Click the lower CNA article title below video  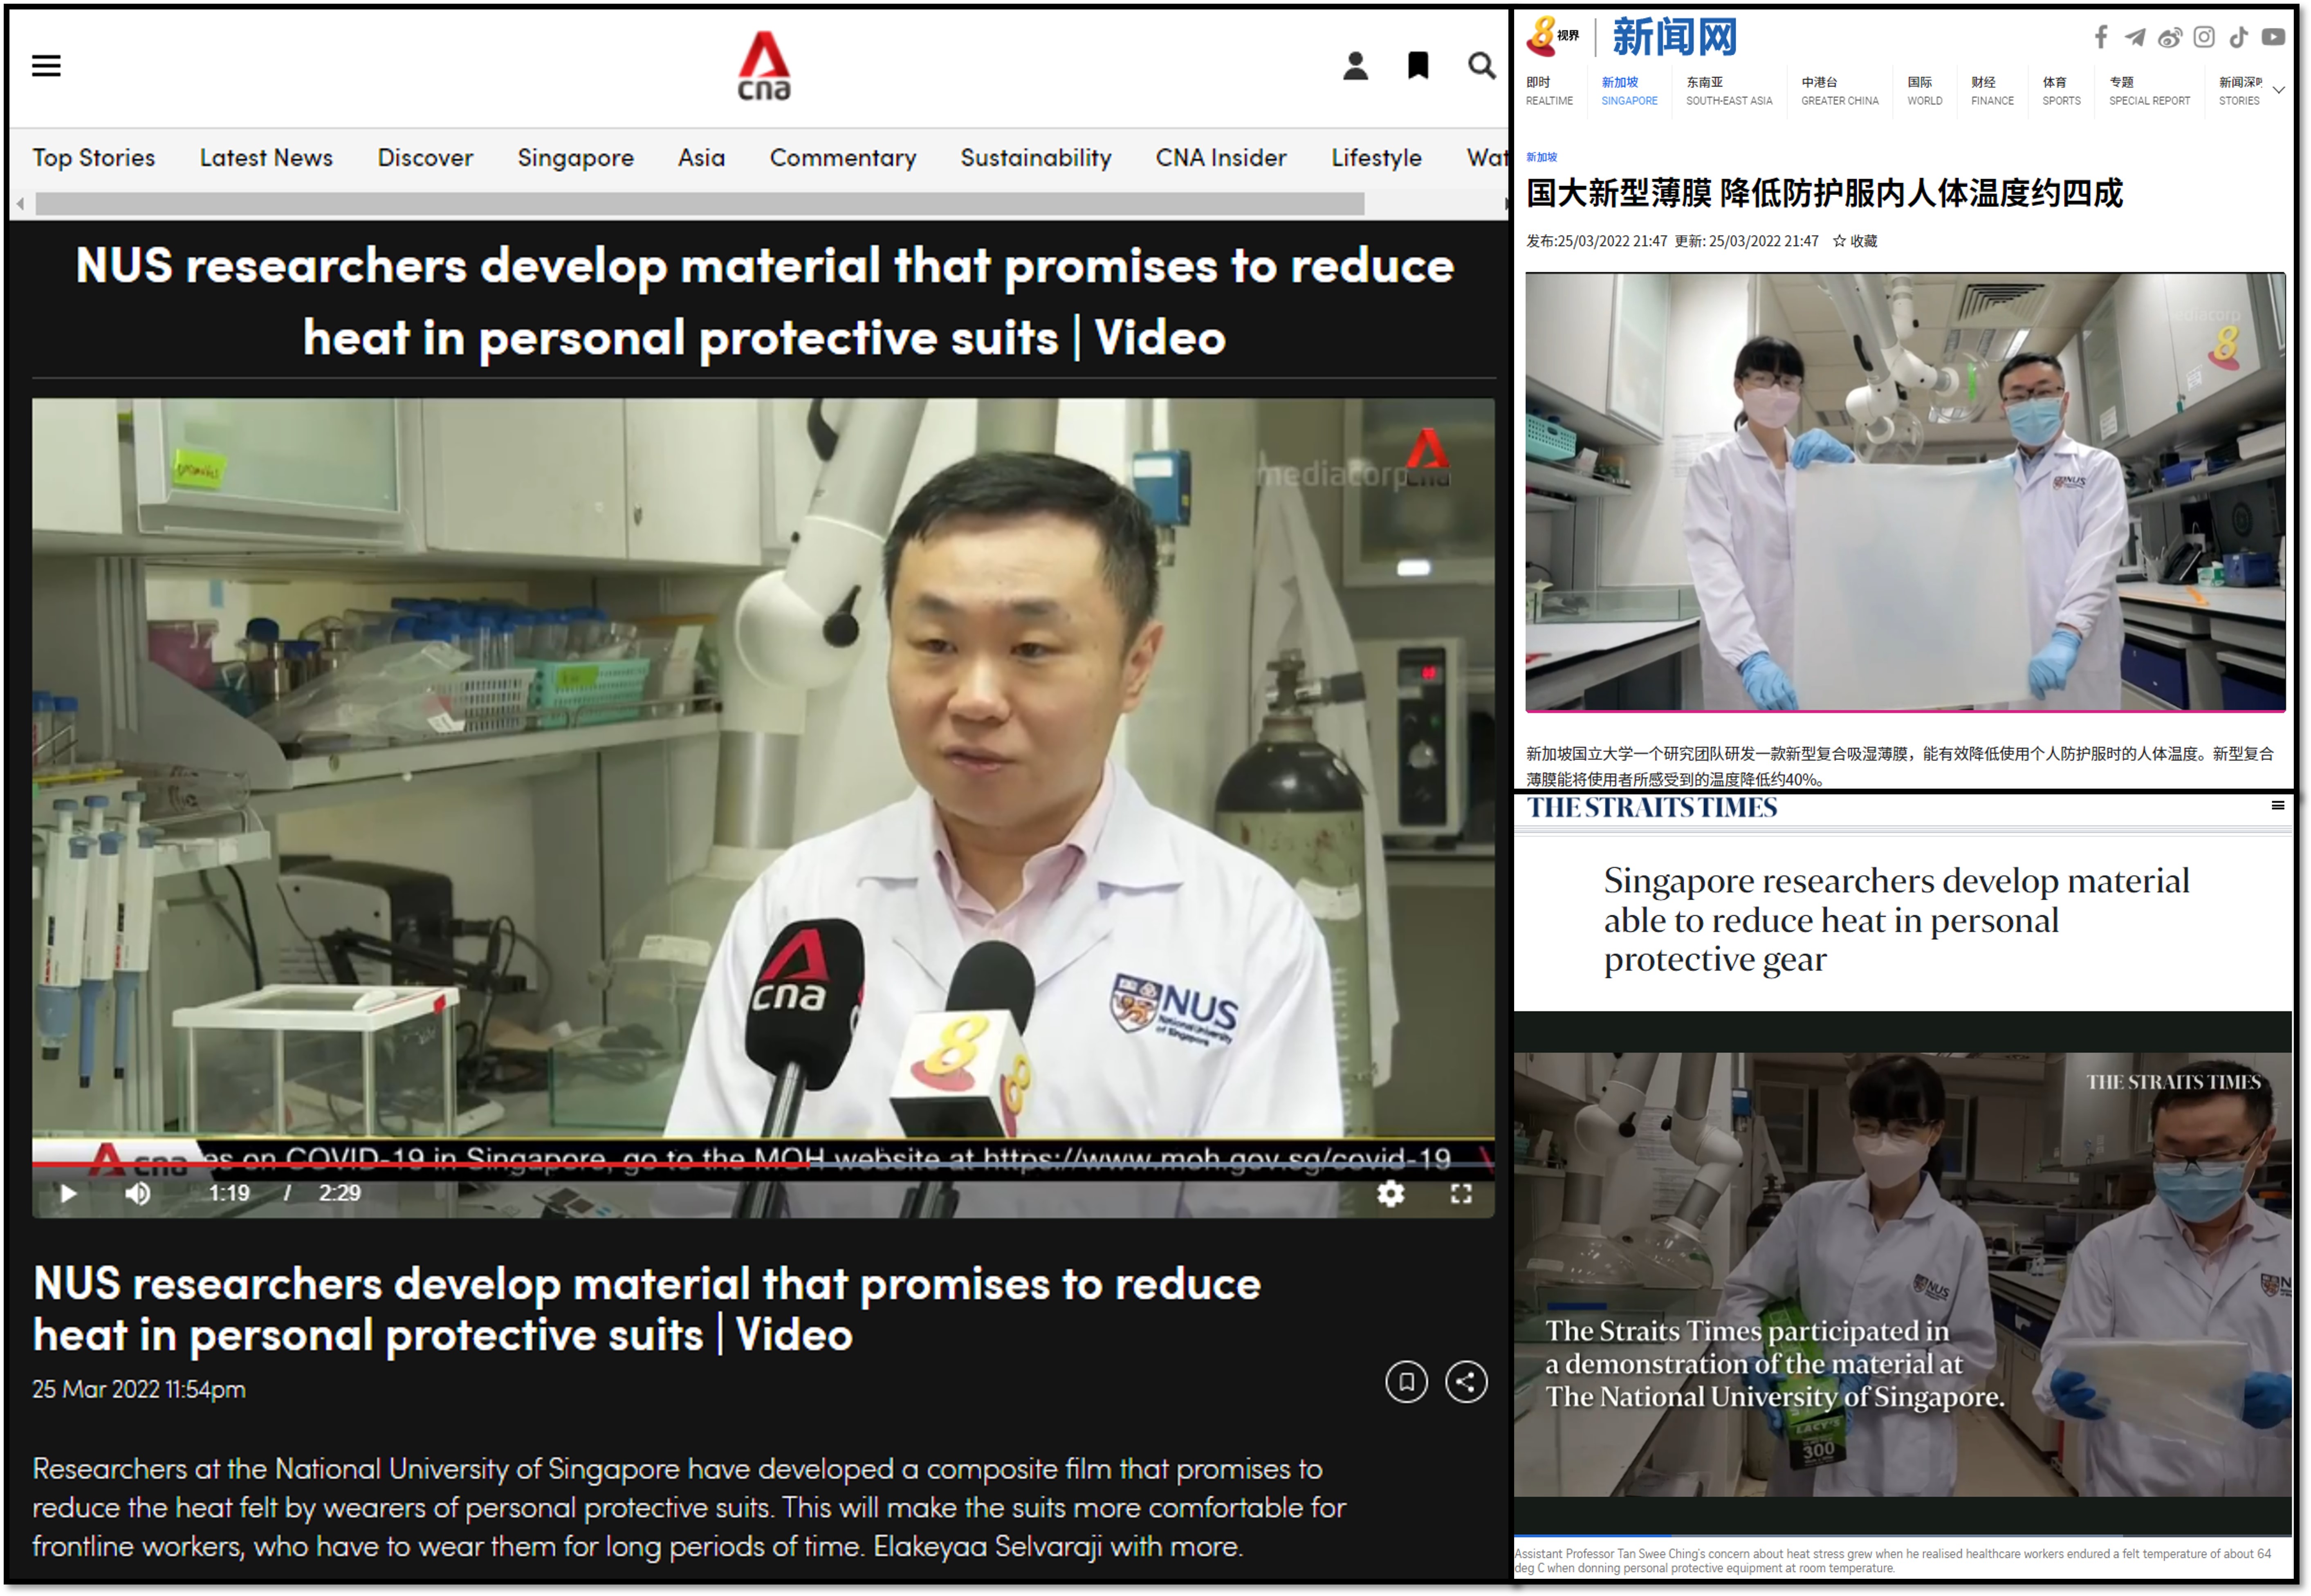pyautogui.click(x=647, y=1309)
